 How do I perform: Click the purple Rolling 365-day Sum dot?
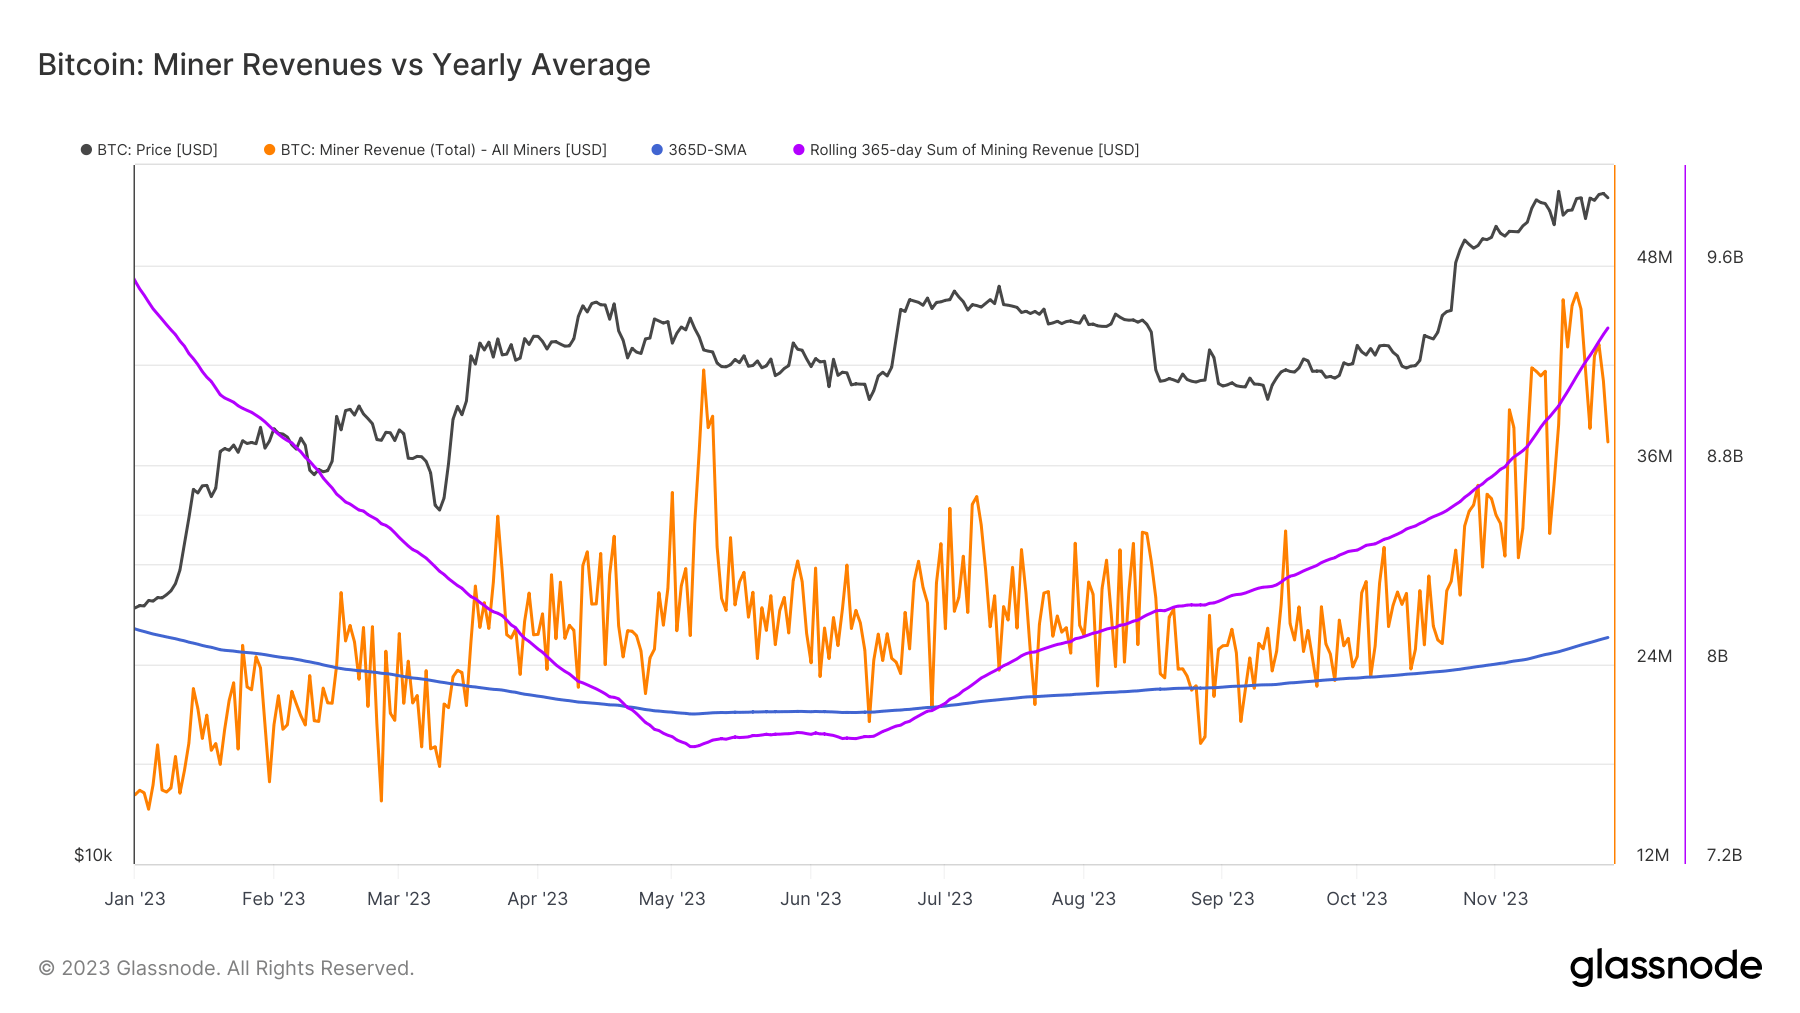(x=798, y=150)
